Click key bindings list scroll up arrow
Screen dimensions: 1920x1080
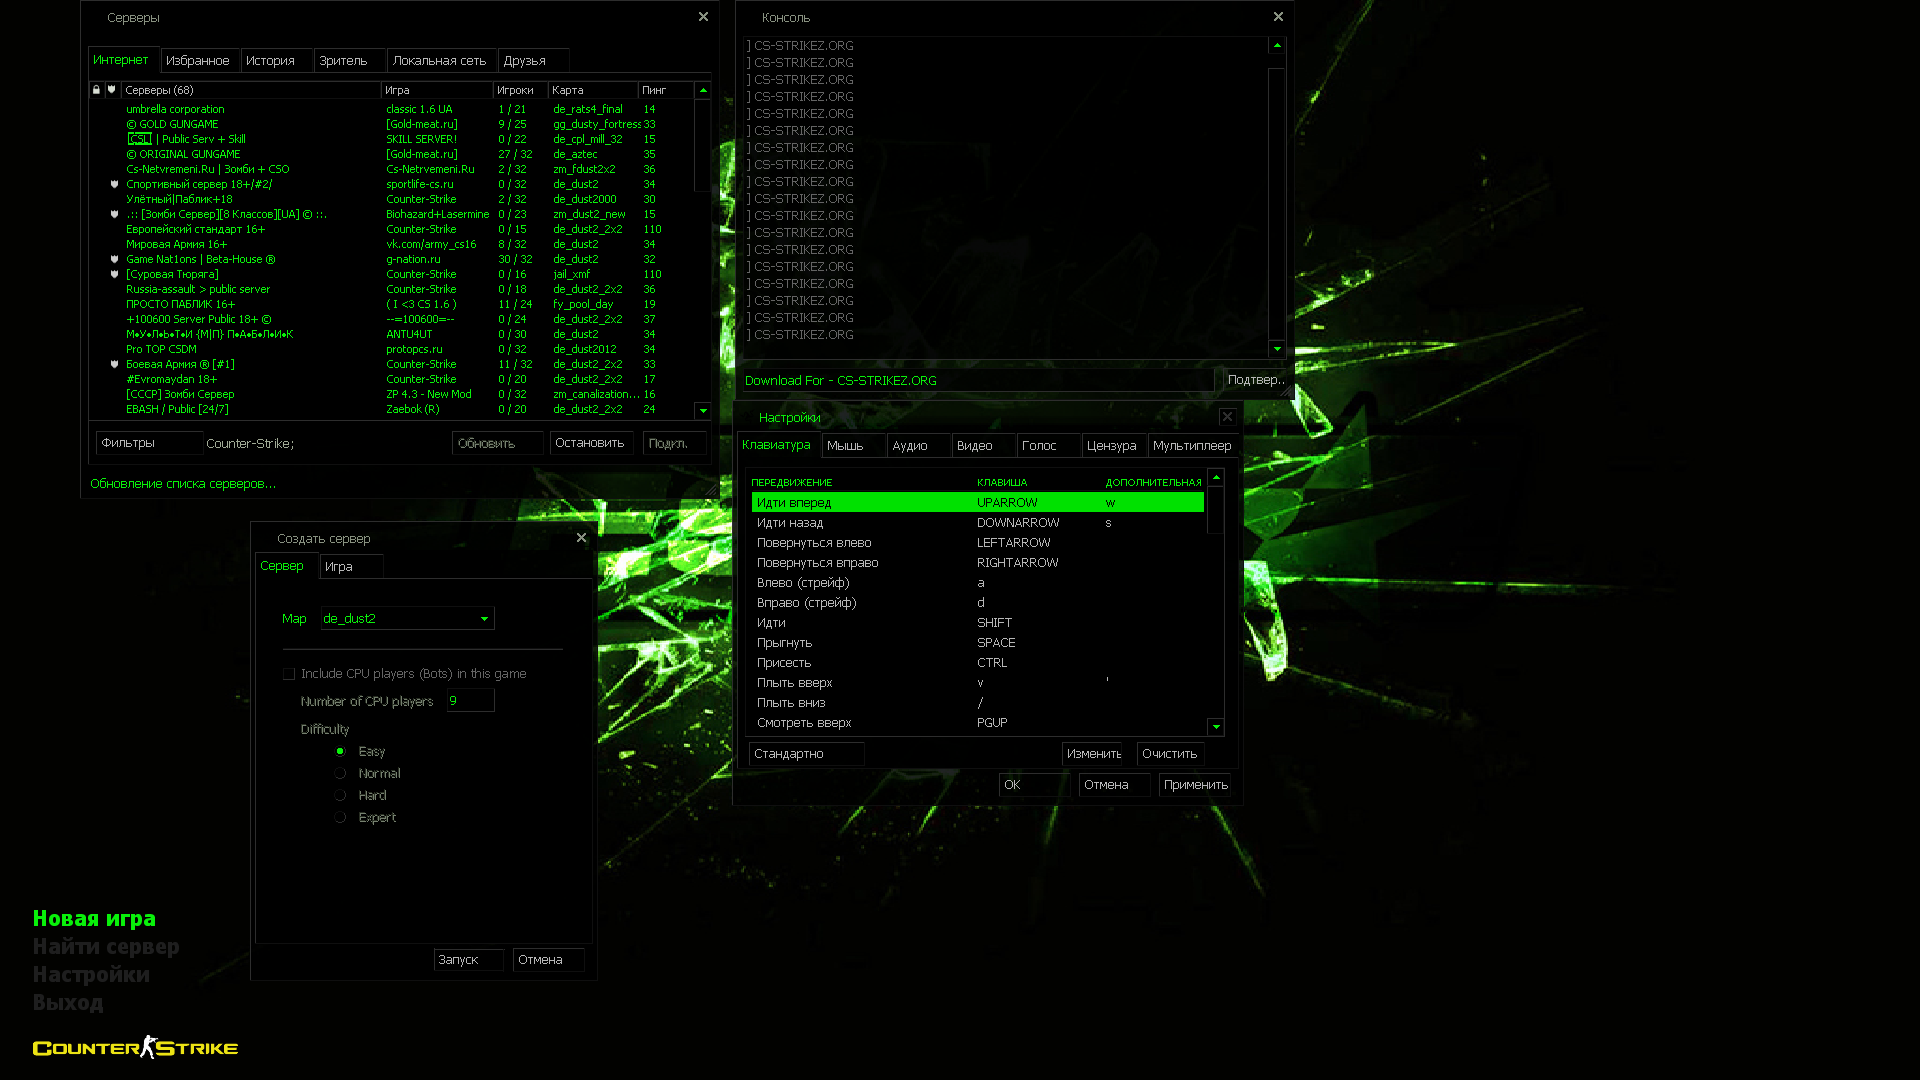[x=1216, y=478]
